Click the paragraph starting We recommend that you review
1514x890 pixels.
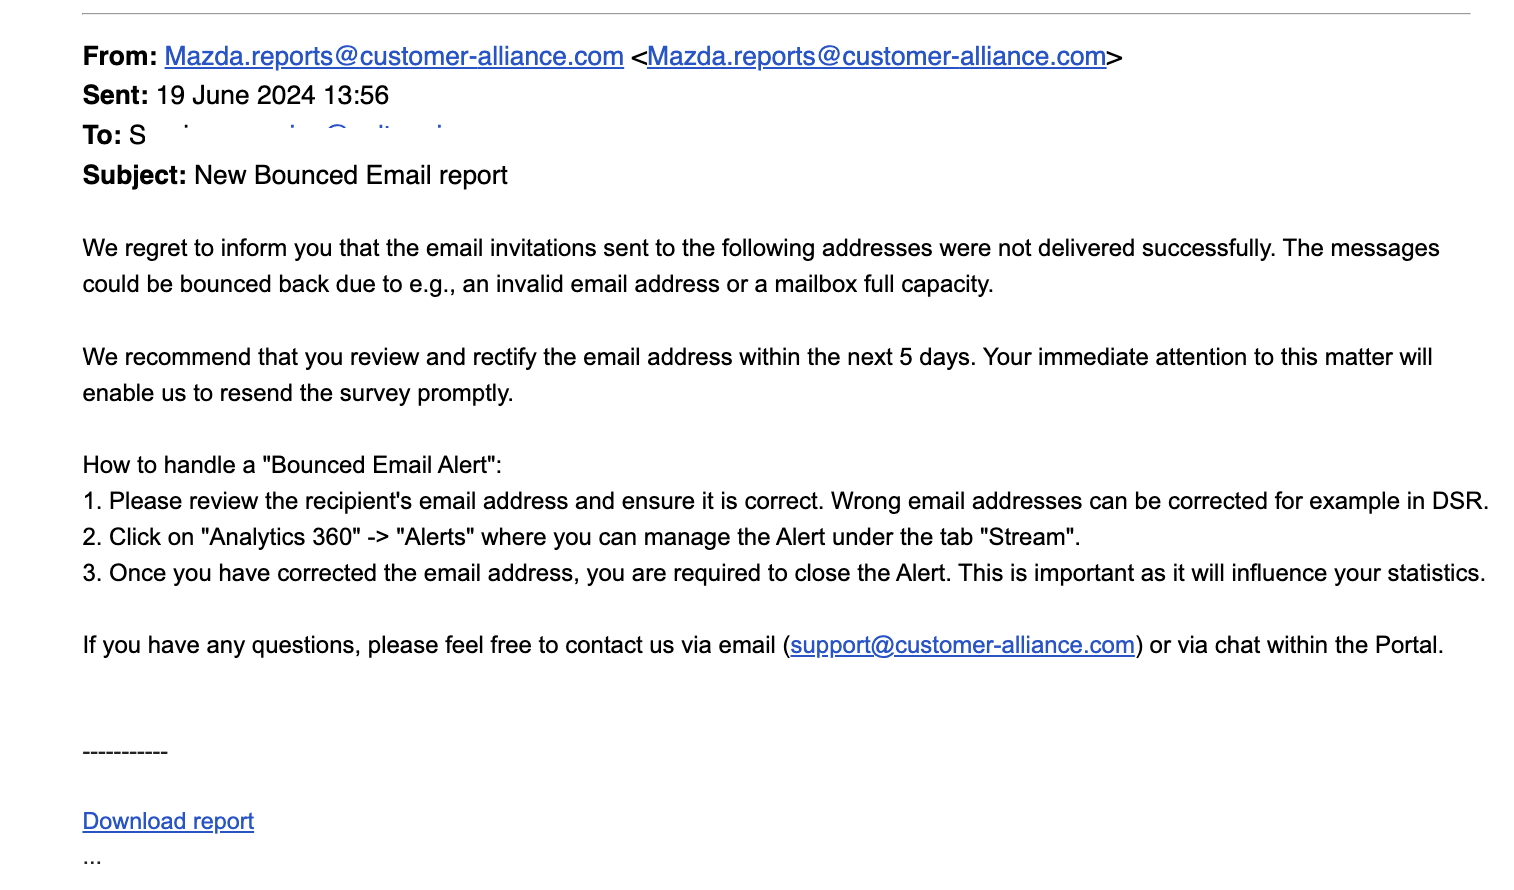[758, 375]
